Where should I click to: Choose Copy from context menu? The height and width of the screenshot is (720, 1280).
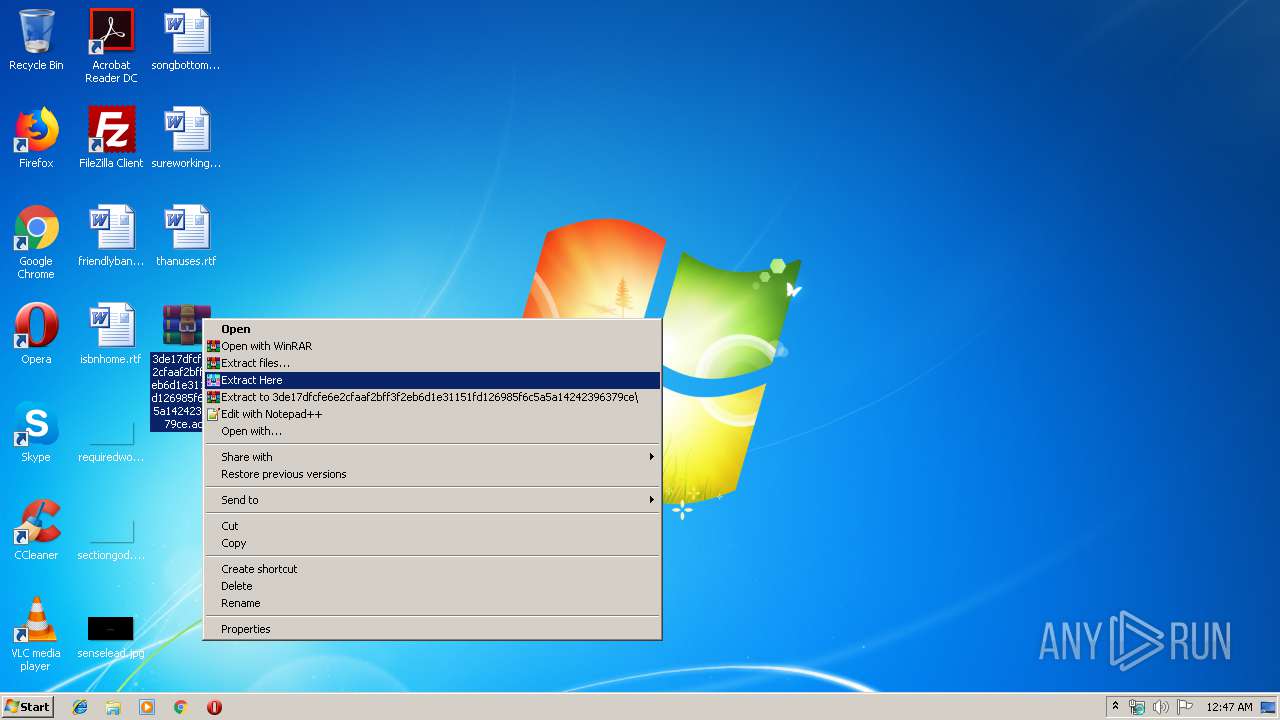coord(432,543)
